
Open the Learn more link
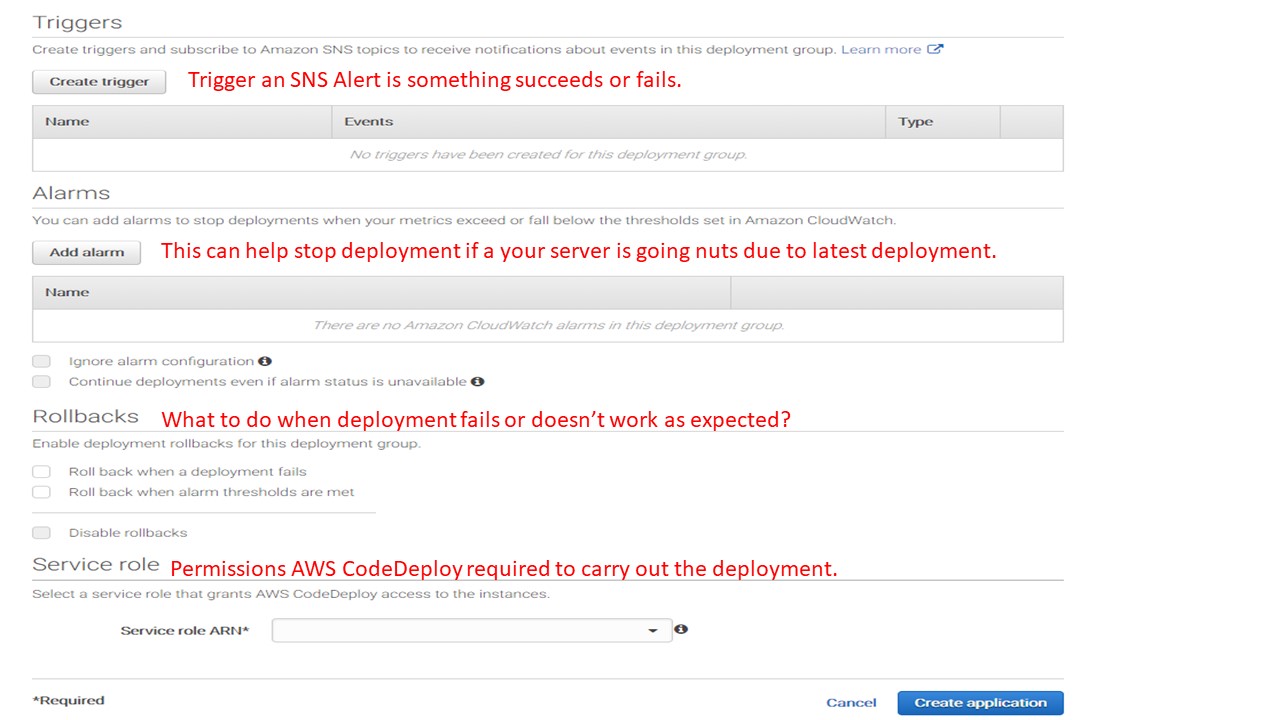[881, 49]
